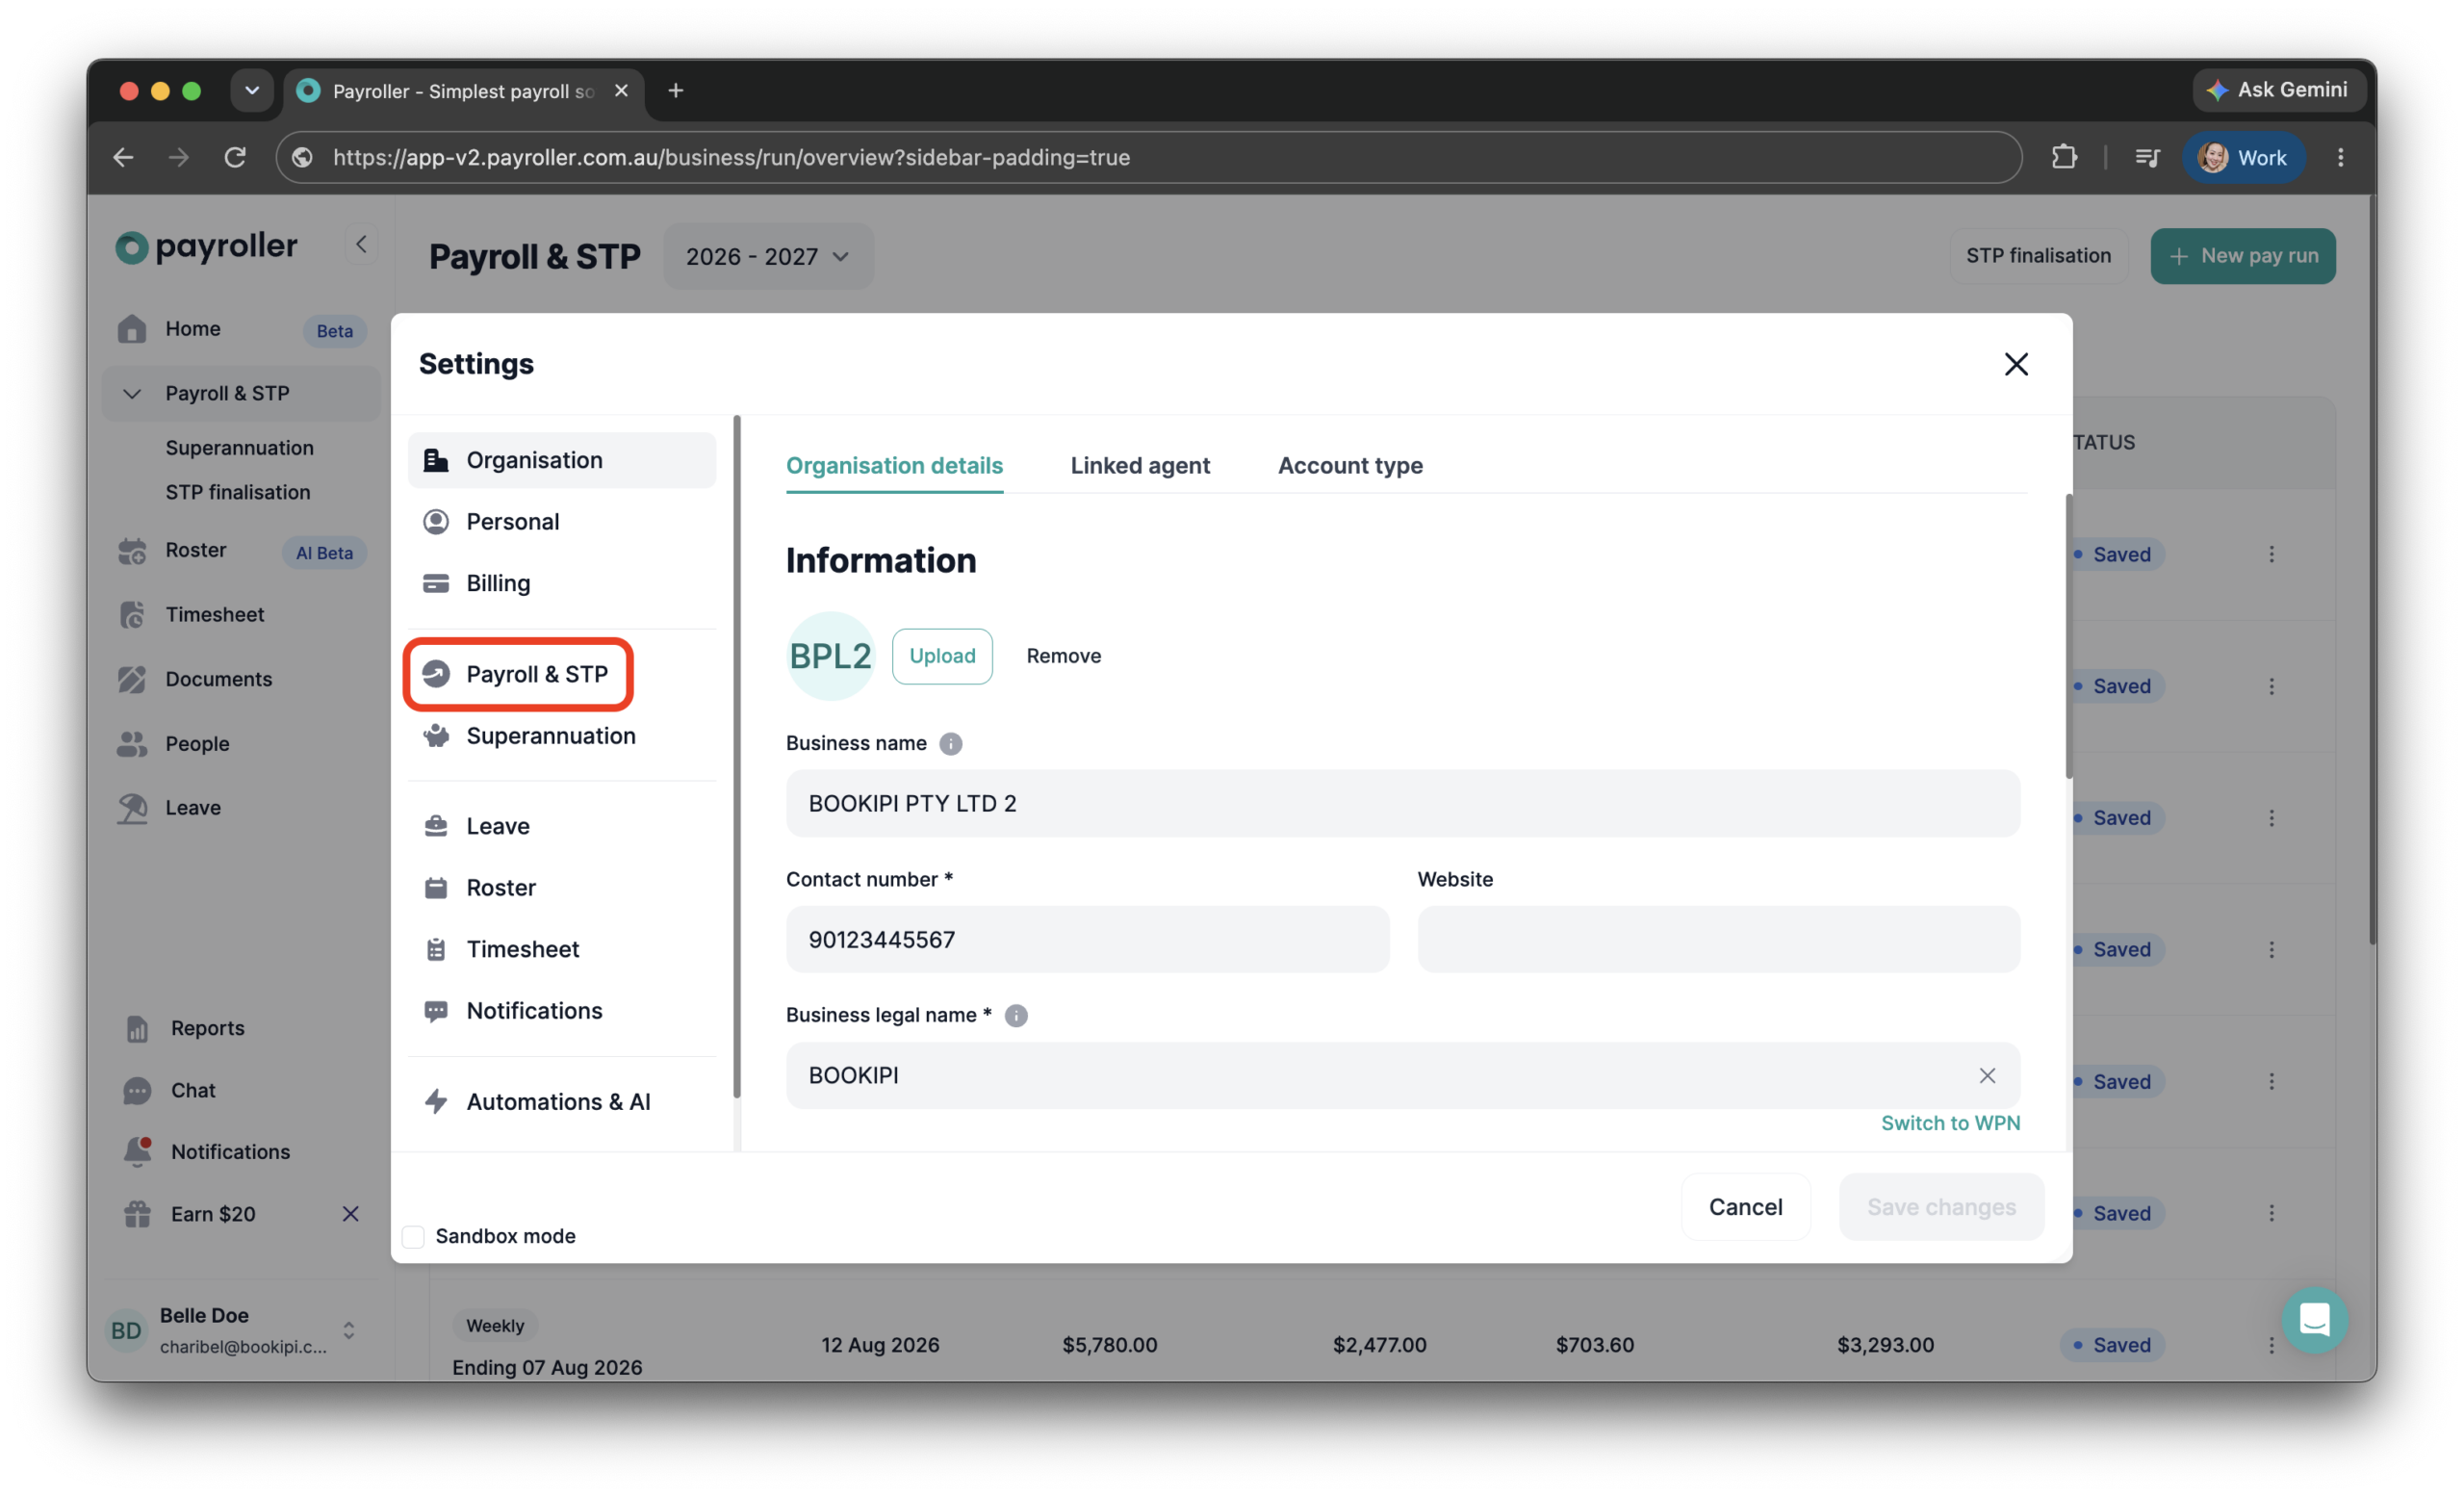The image size is (2464, 1497).
Task: Switch to Organisation details tab
Action: tap(894, 466)
